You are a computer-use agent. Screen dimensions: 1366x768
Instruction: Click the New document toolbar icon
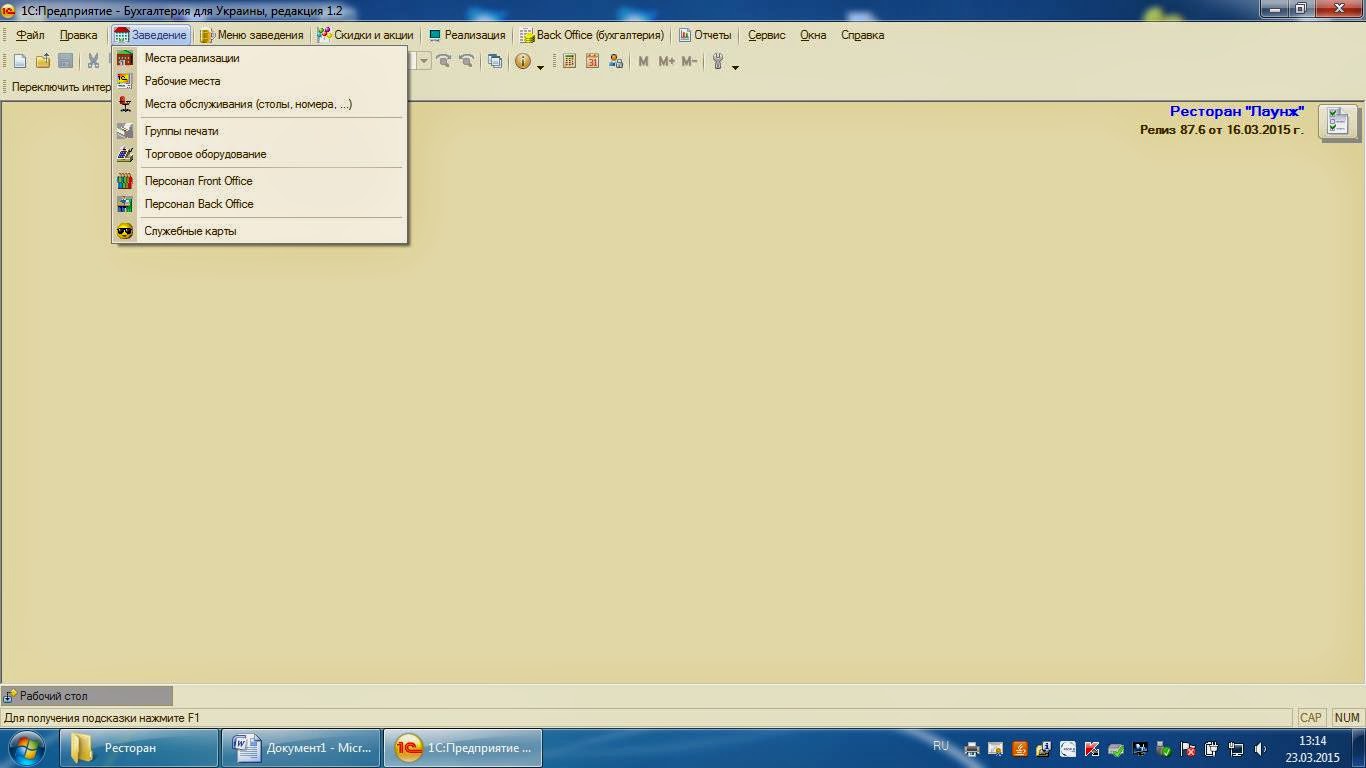[20, 61]
